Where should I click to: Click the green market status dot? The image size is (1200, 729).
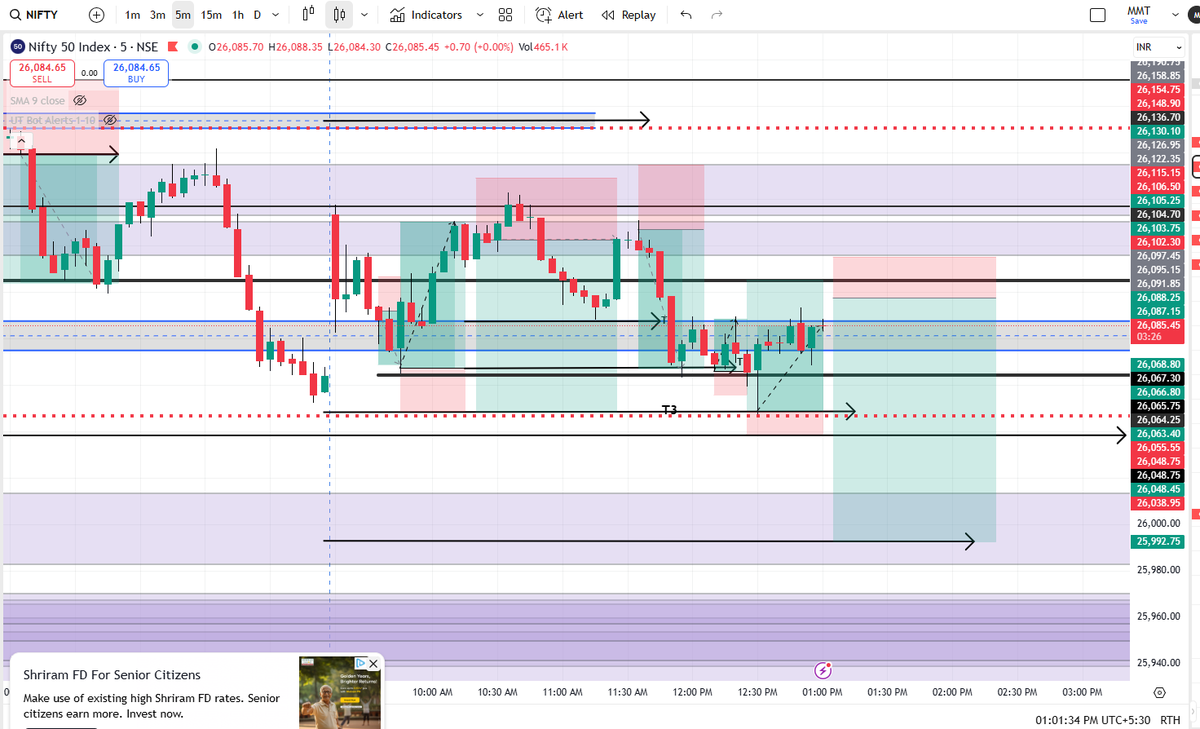(194, 46)
